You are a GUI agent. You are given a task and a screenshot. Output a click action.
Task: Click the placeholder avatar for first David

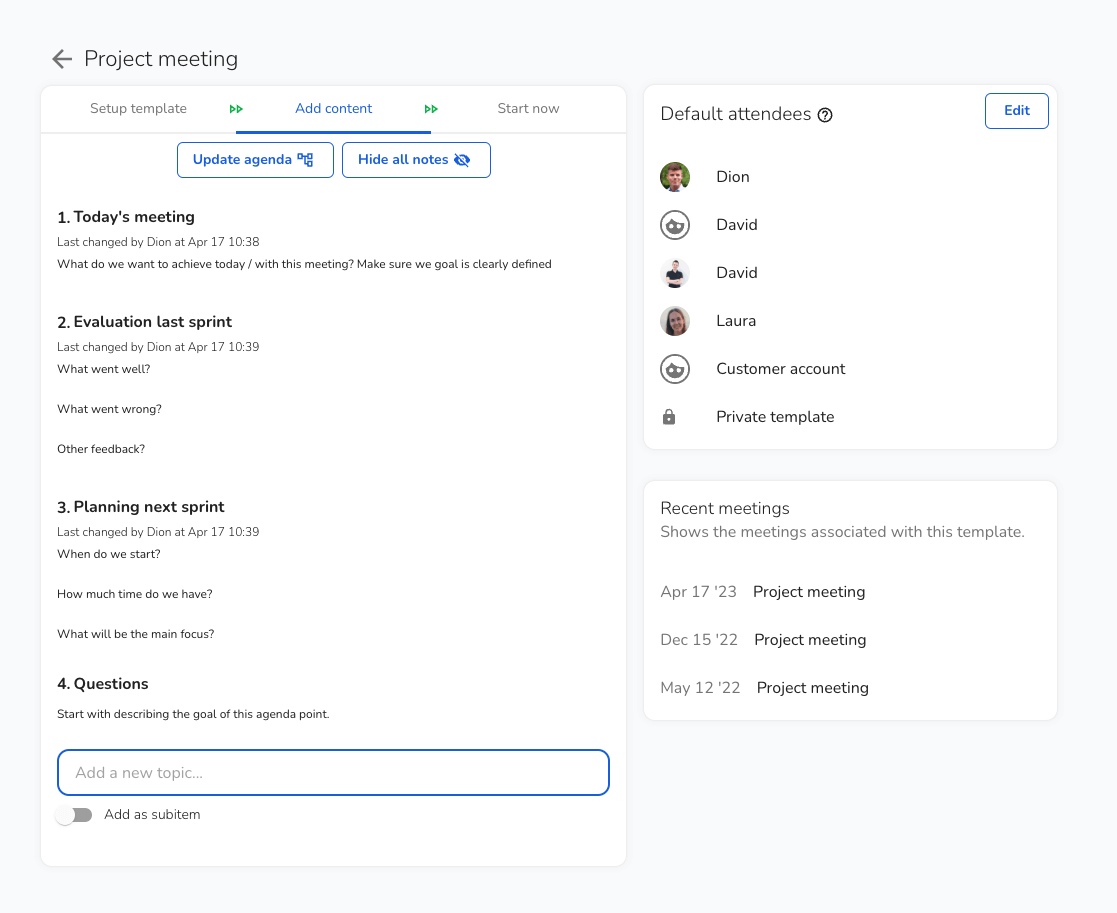(x=675, y=225)
